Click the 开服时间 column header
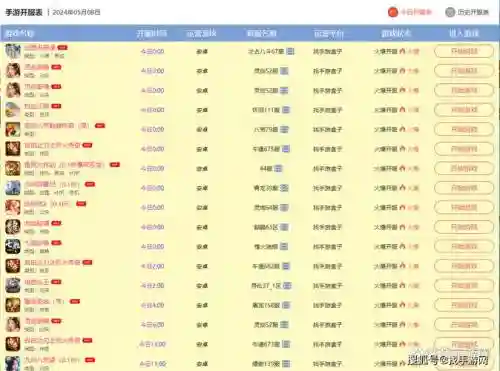500x371 pixels. [x=152, y=33]
